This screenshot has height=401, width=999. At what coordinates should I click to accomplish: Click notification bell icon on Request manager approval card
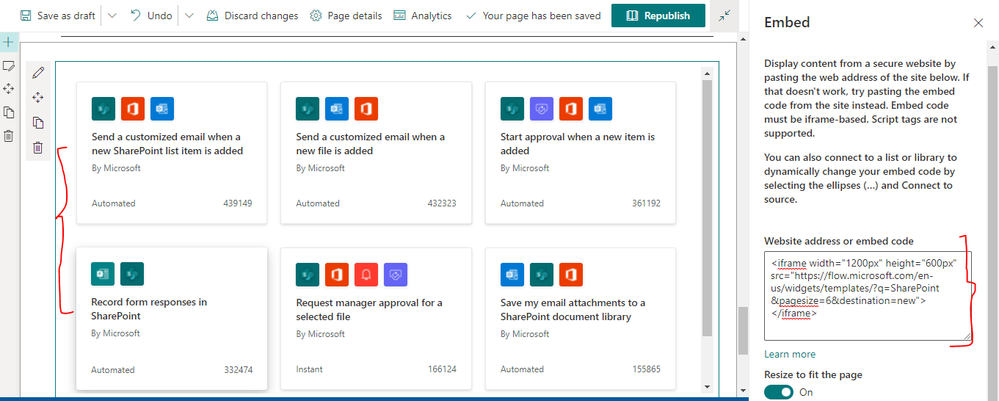[366, 274]
